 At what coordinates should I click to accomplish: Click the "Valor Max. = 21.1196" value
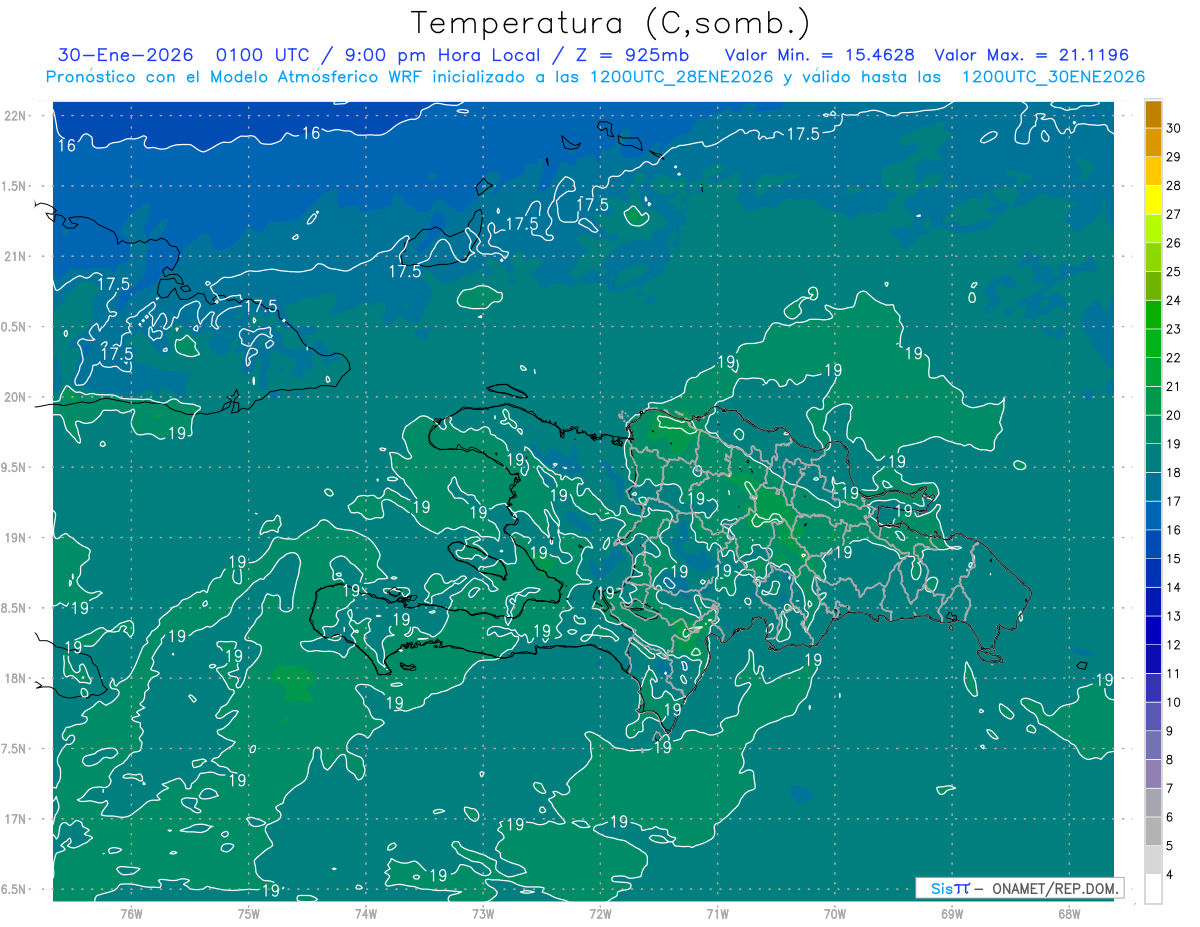coord(1032,55)
